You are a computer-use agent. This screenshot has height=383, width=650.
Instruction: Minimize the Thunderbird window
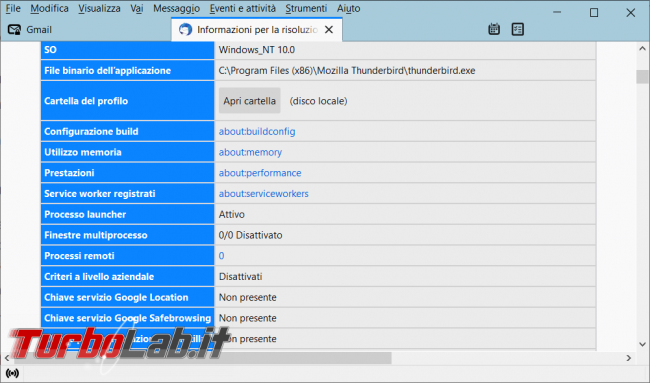click(557, 12)
